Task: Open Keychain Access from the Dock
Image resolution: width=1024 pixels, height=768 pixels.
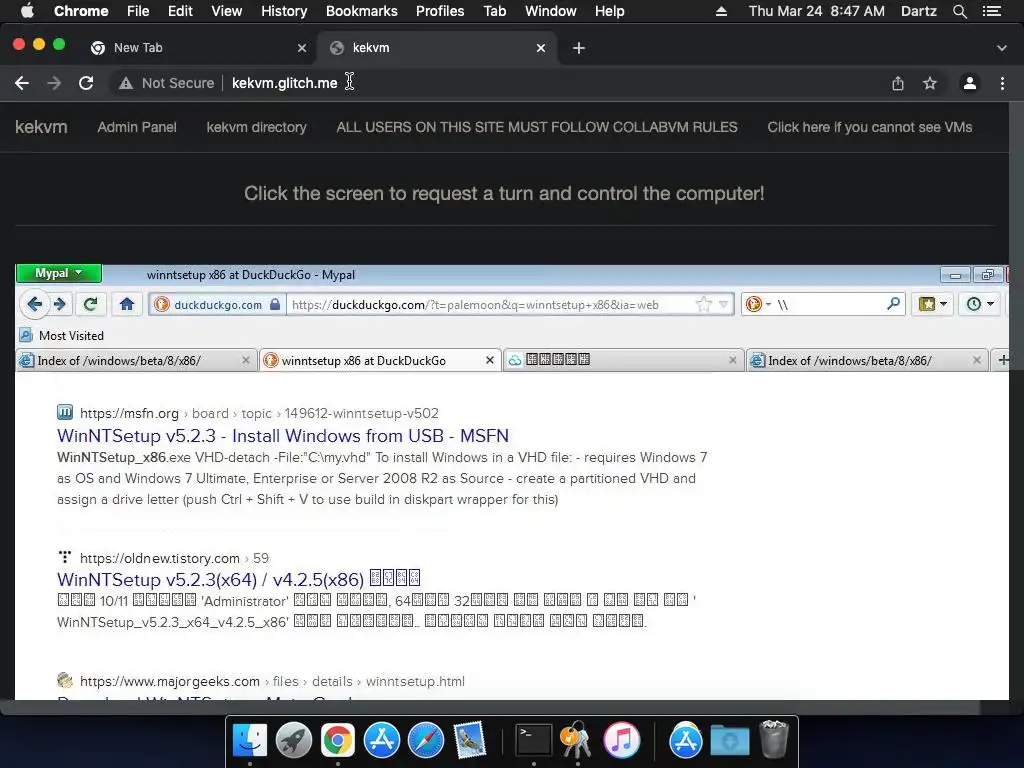Action: point(576,740)
